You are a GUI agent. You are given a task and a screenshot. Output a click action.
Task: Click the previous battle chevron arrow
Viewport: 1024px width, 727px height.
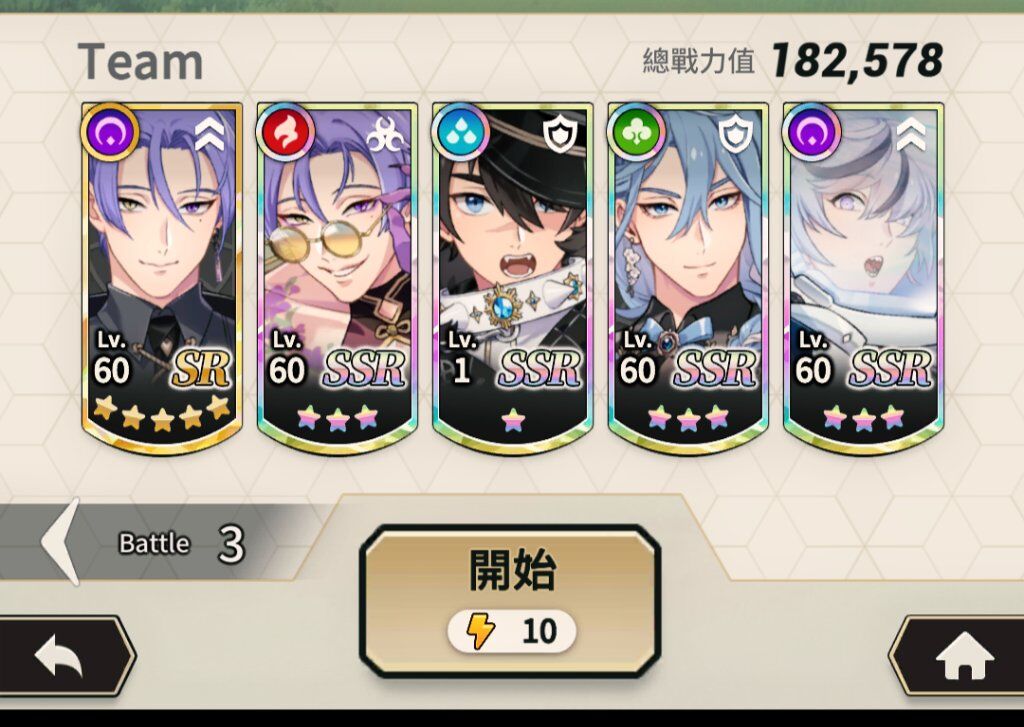tap(61, 541)
